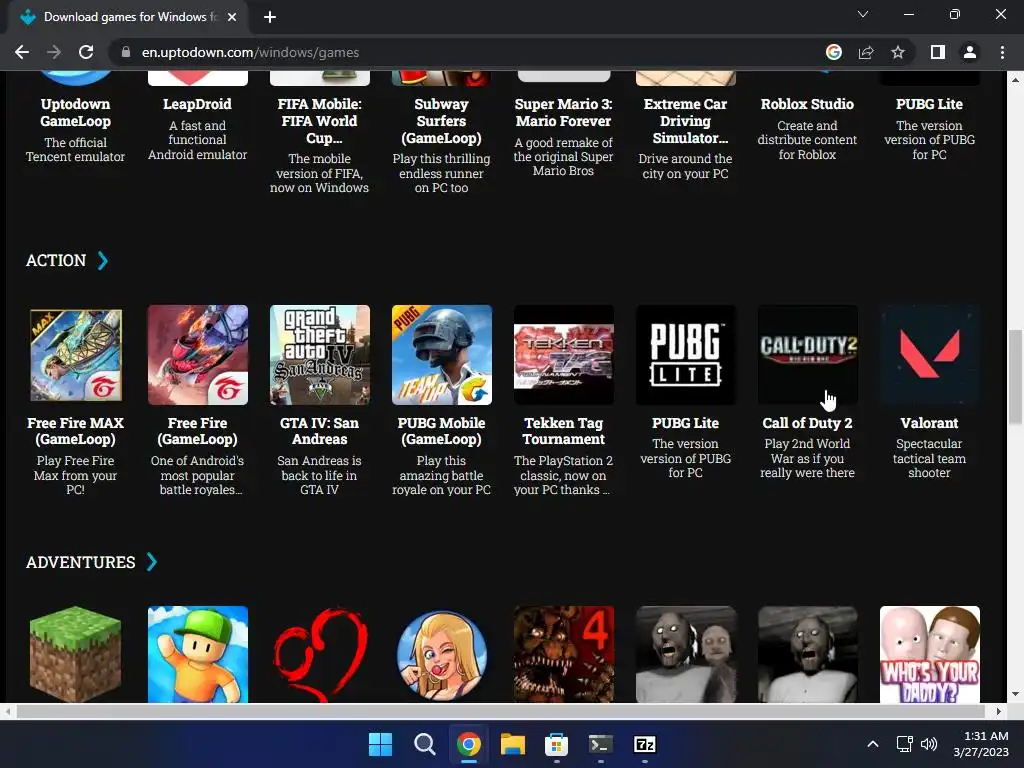Open FIFA Mobile: FIFA World Cup link
Image resolution: width=1024 pixels, height=768 pixels.
pos(319,121)
